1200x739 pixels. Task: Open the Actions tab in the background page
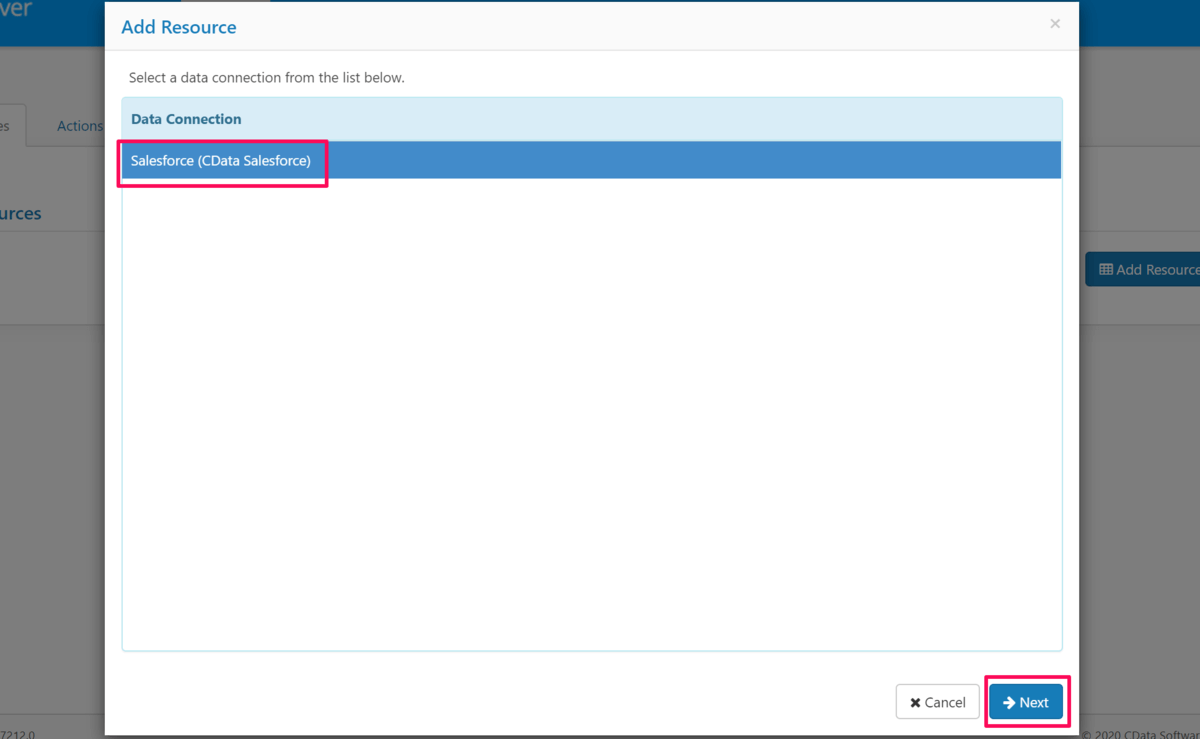(79, 126)
